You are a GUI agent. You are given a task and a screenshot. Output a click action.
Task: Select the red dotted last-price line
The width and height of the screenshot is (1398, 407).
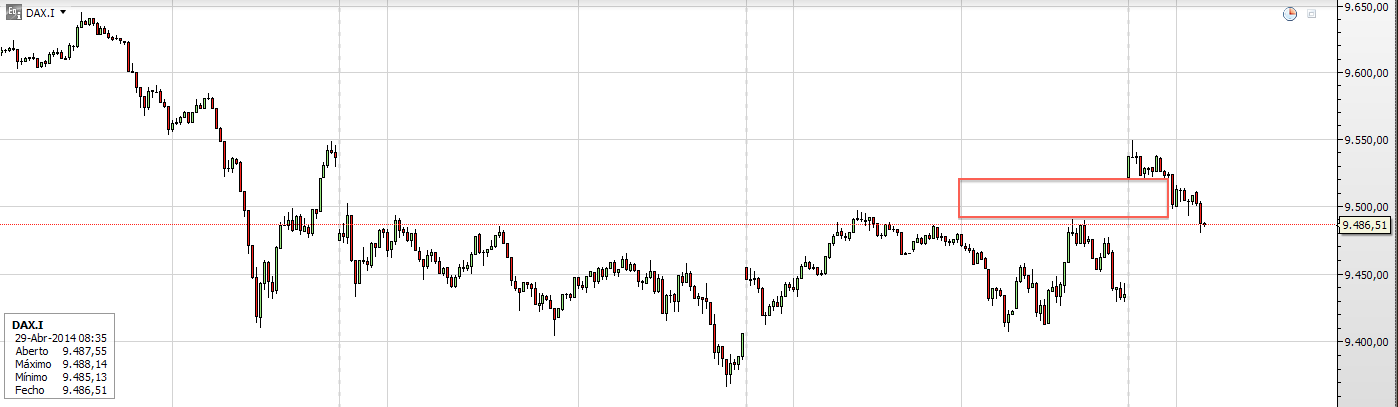[x=600, y=225]
